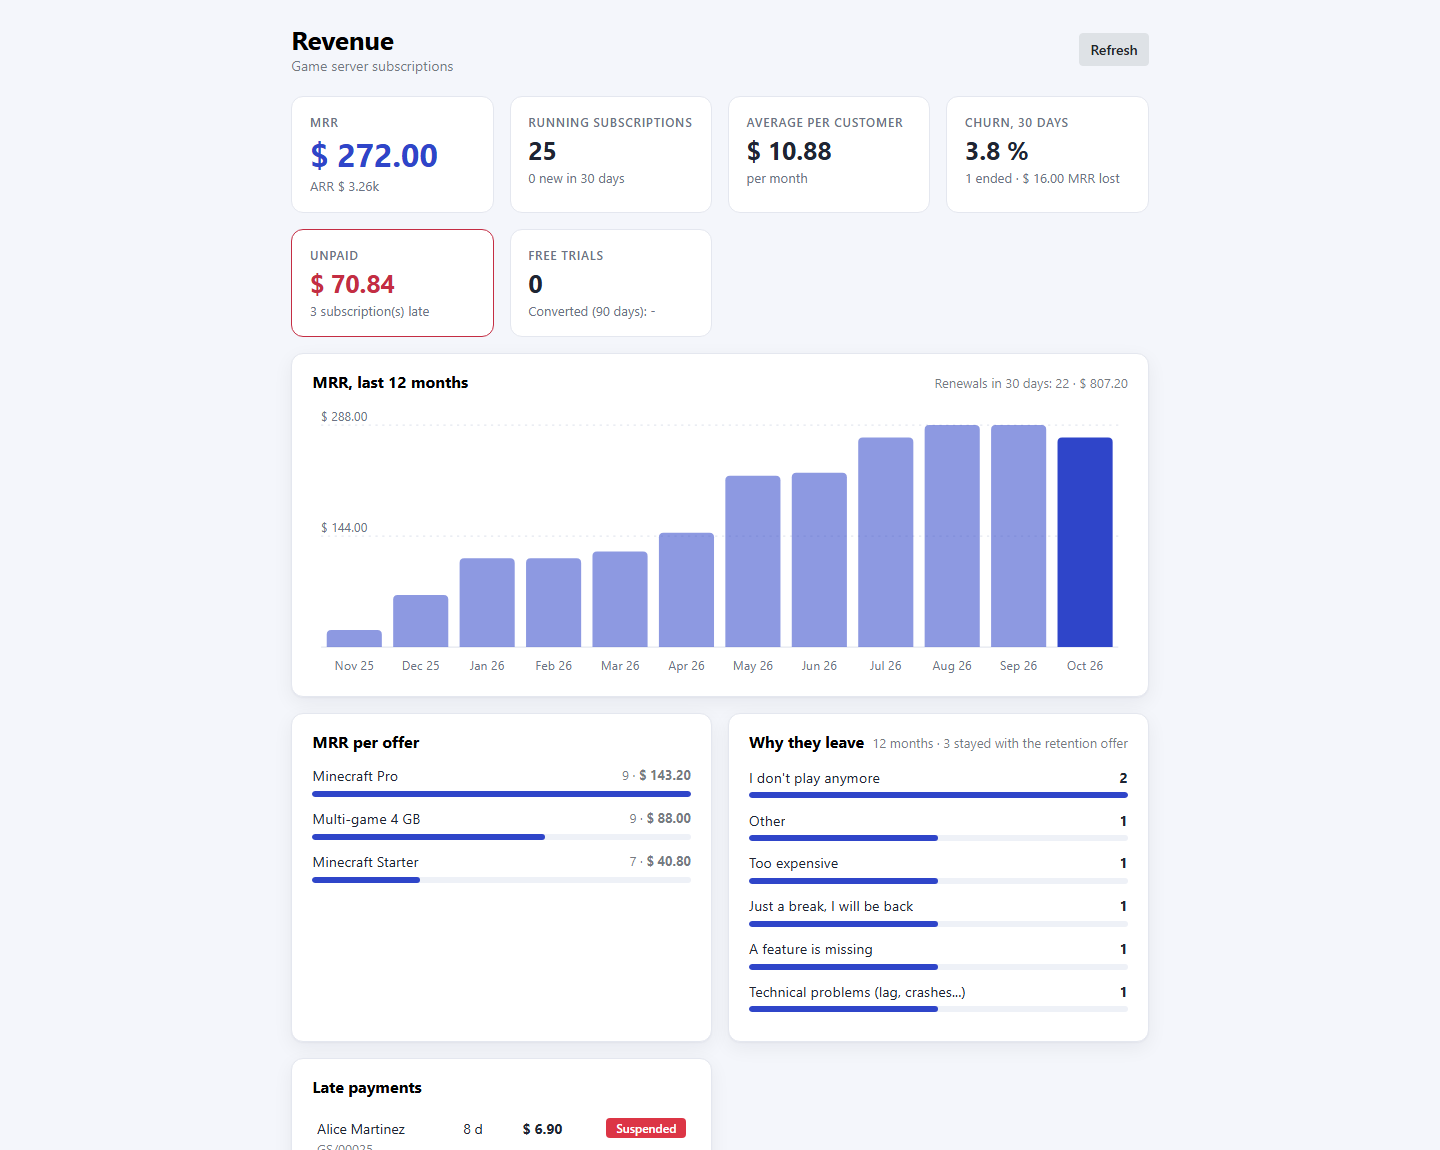The image size is (1440, 1150).
Task: Click the 'Alice Martinez' late payment name
Action: click(x=361, y=1129)
